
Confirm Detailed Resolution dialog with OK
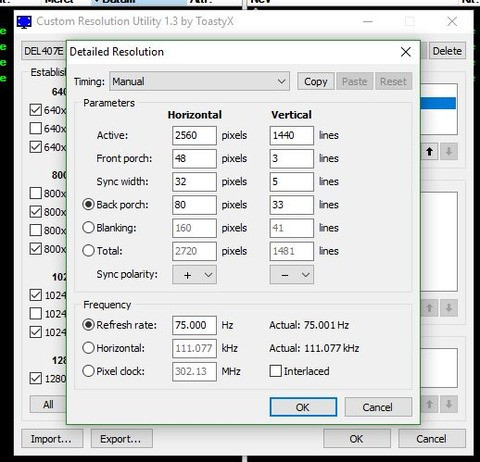pos(303,407)
